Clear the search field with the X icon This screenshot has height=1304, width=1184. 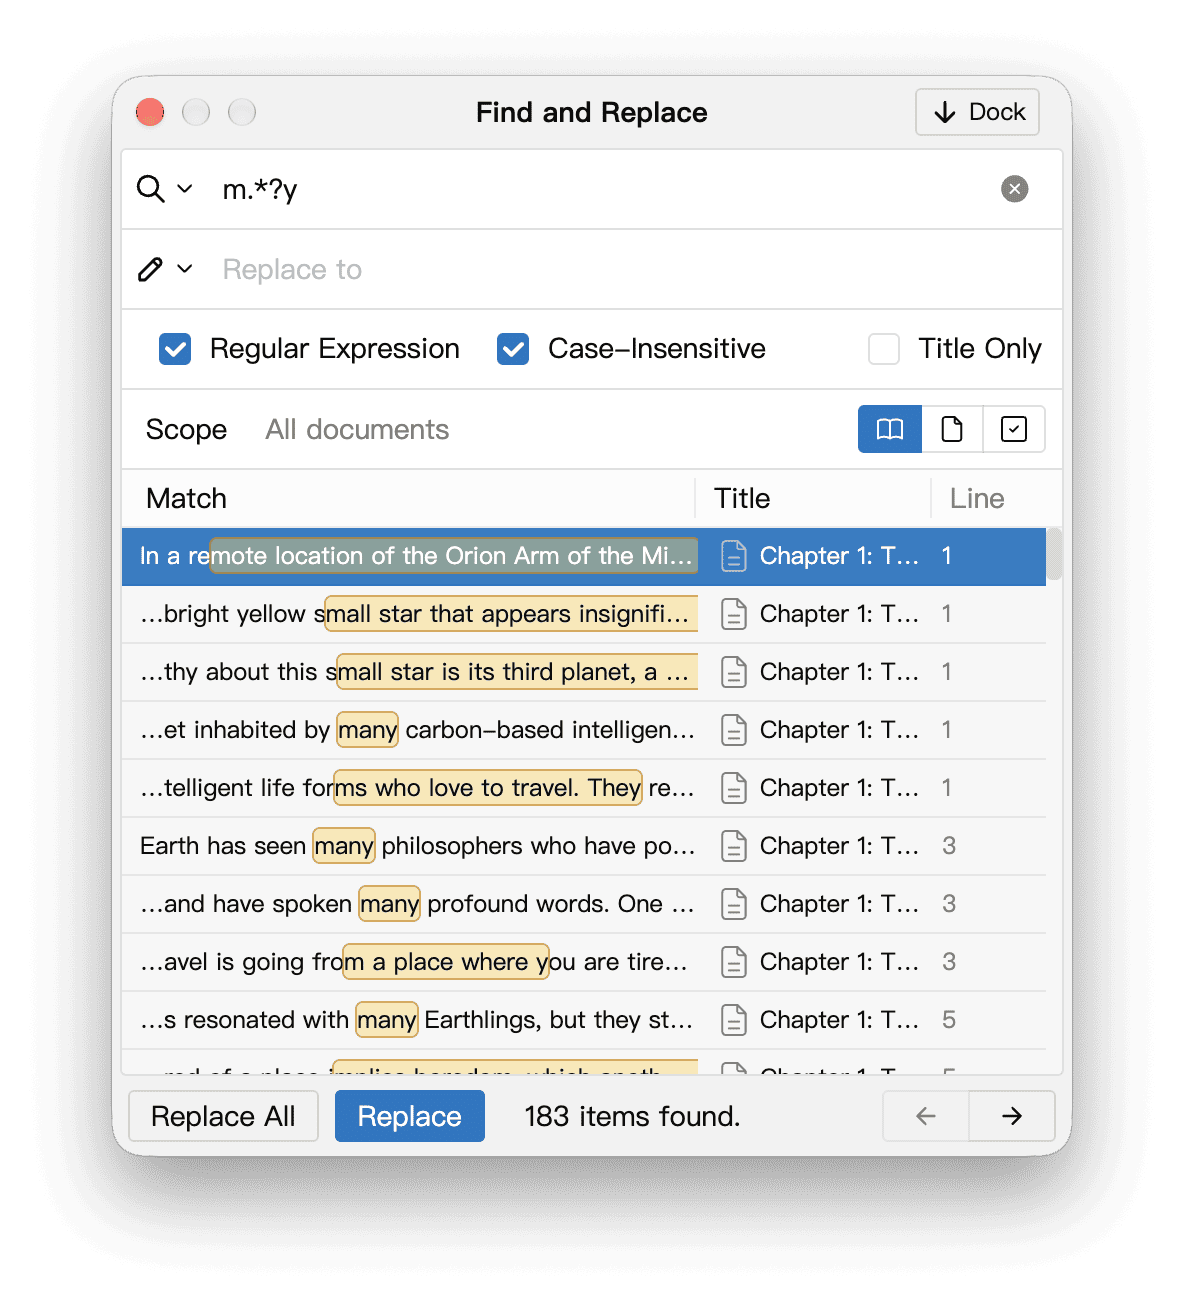1015,189
